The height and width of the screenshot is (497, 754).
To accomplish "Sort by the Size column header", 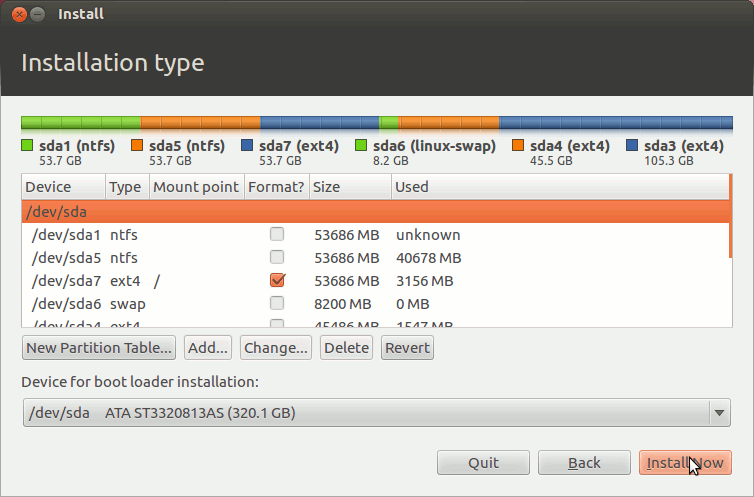I will [348, 187].
